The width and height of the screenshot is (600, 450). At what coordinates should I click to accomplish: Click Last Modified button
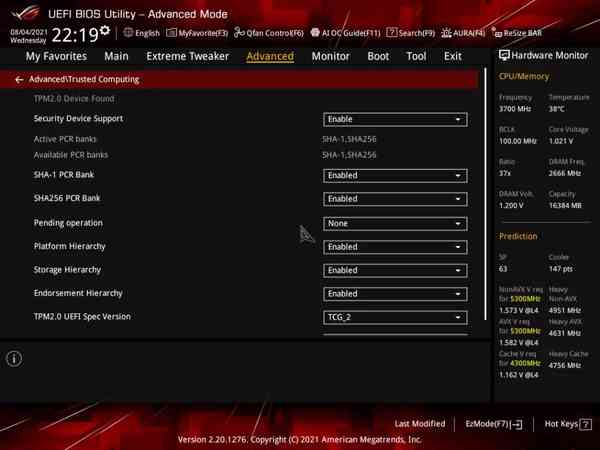[x=419, y=424]
